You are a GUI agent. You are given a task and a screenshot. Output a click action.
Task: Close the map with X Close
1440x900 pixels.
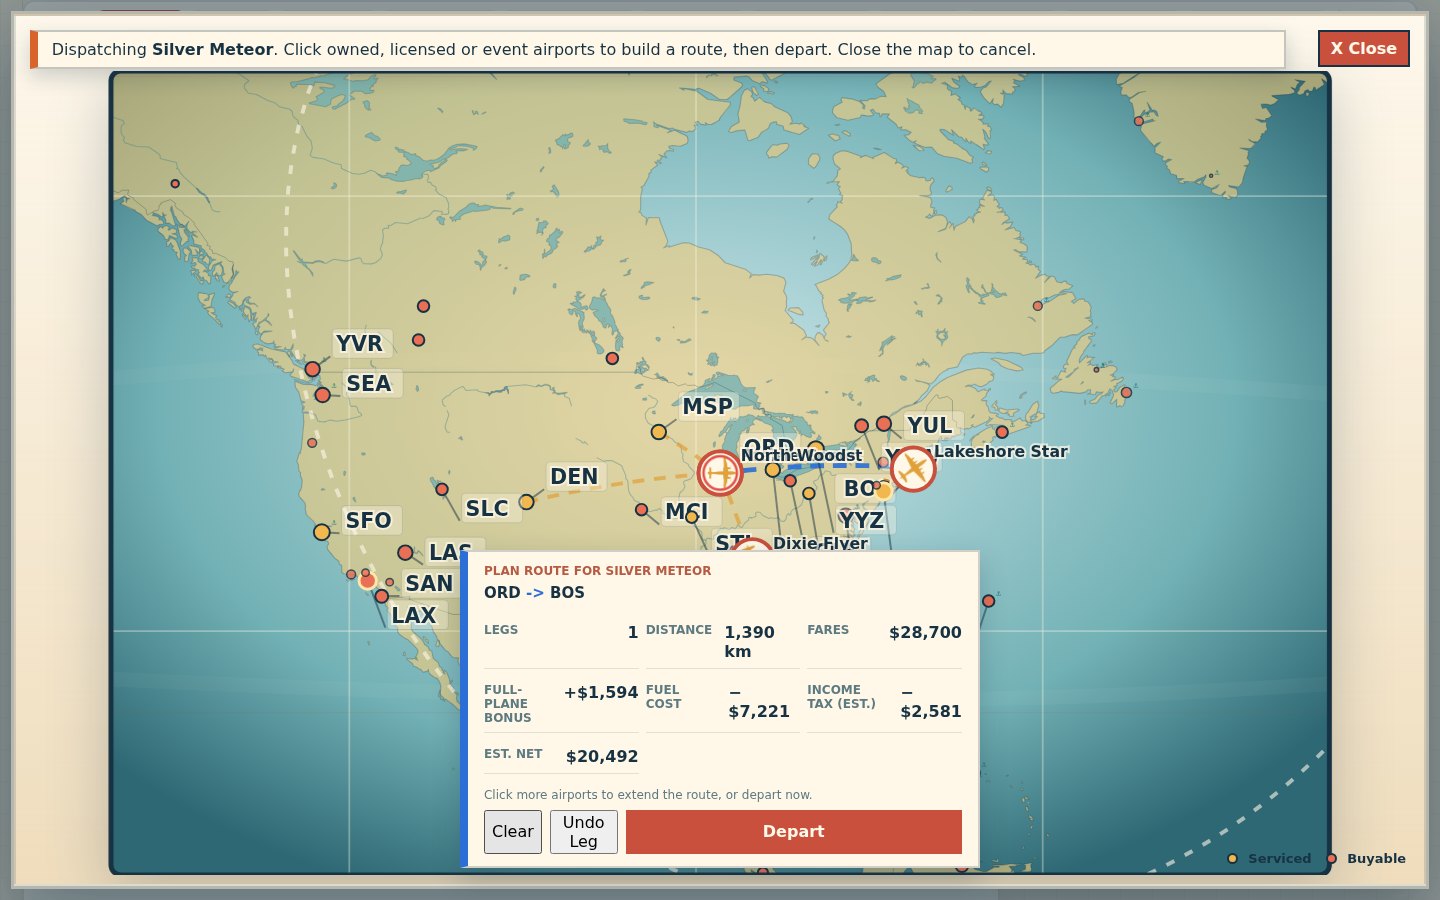click(x=1364, y=48)
